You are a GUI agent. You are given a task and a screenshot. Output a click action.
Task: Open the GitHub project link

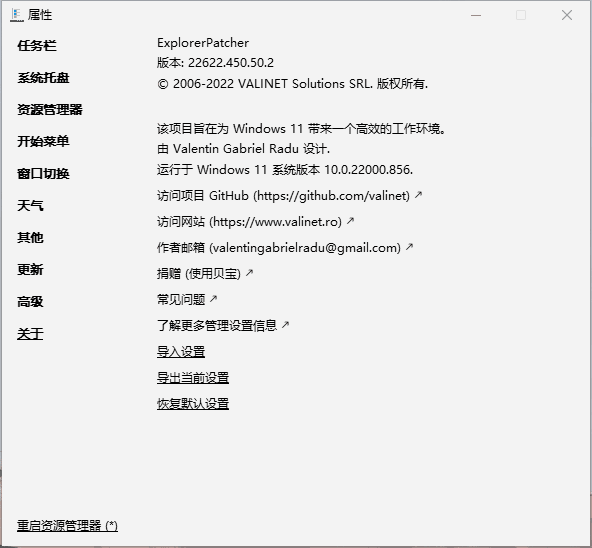coord(290,196)
